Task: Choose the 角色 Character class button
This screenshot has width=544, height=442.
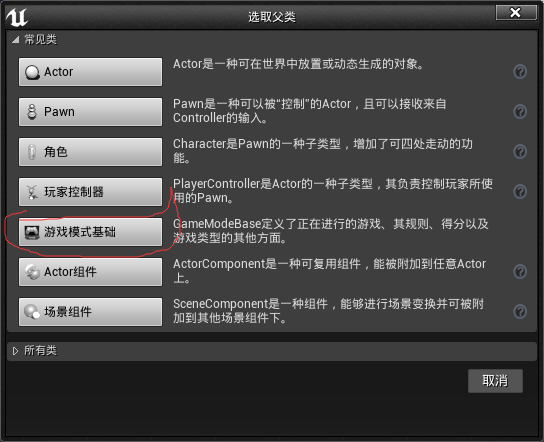Action: [x=91, y=152]
